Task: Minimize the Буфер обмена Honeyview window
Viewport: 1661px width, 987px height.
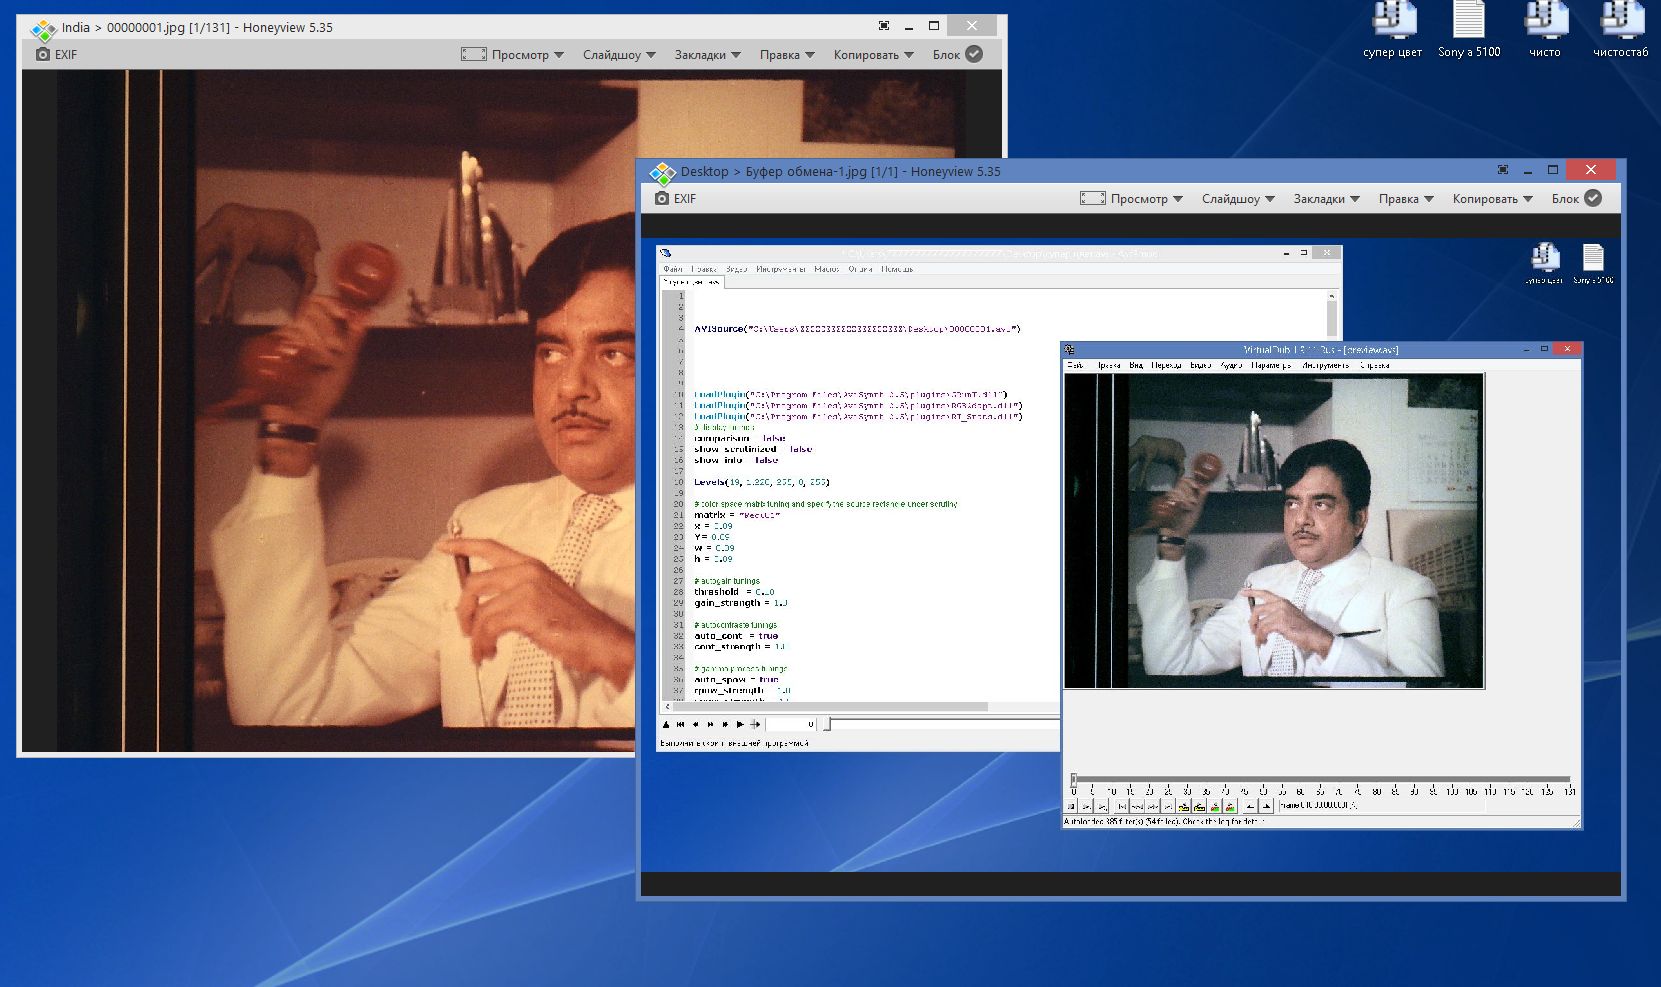Action: point(1528,170)
